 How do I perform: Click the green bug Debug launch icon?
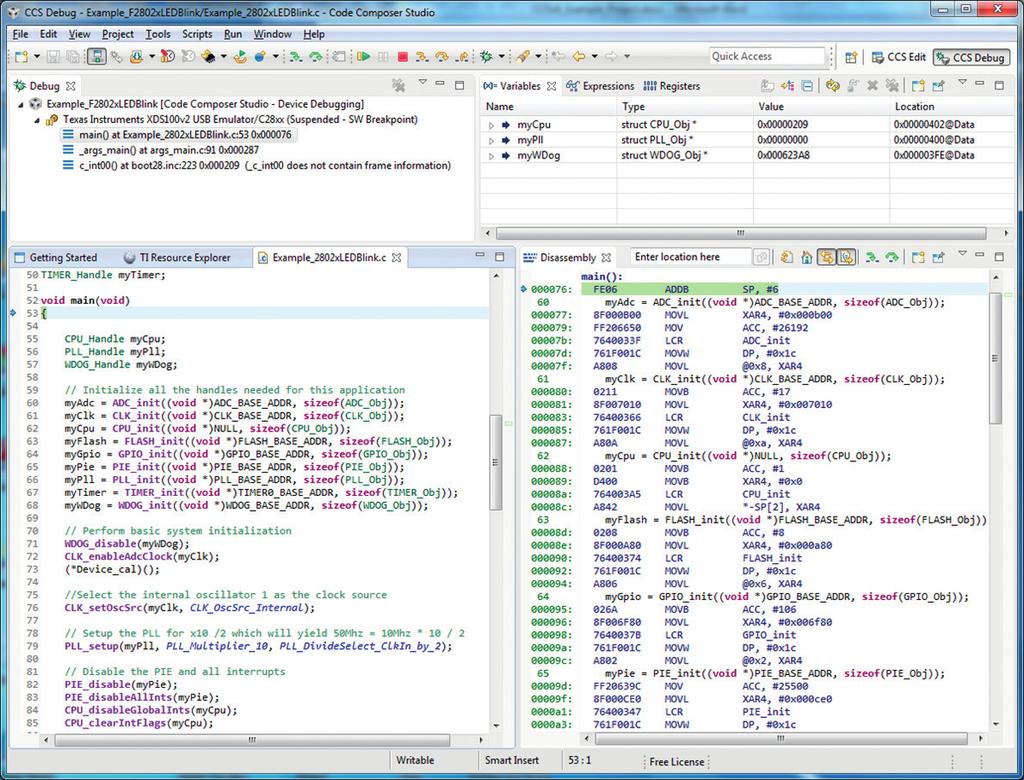click(x=487, y=57)
